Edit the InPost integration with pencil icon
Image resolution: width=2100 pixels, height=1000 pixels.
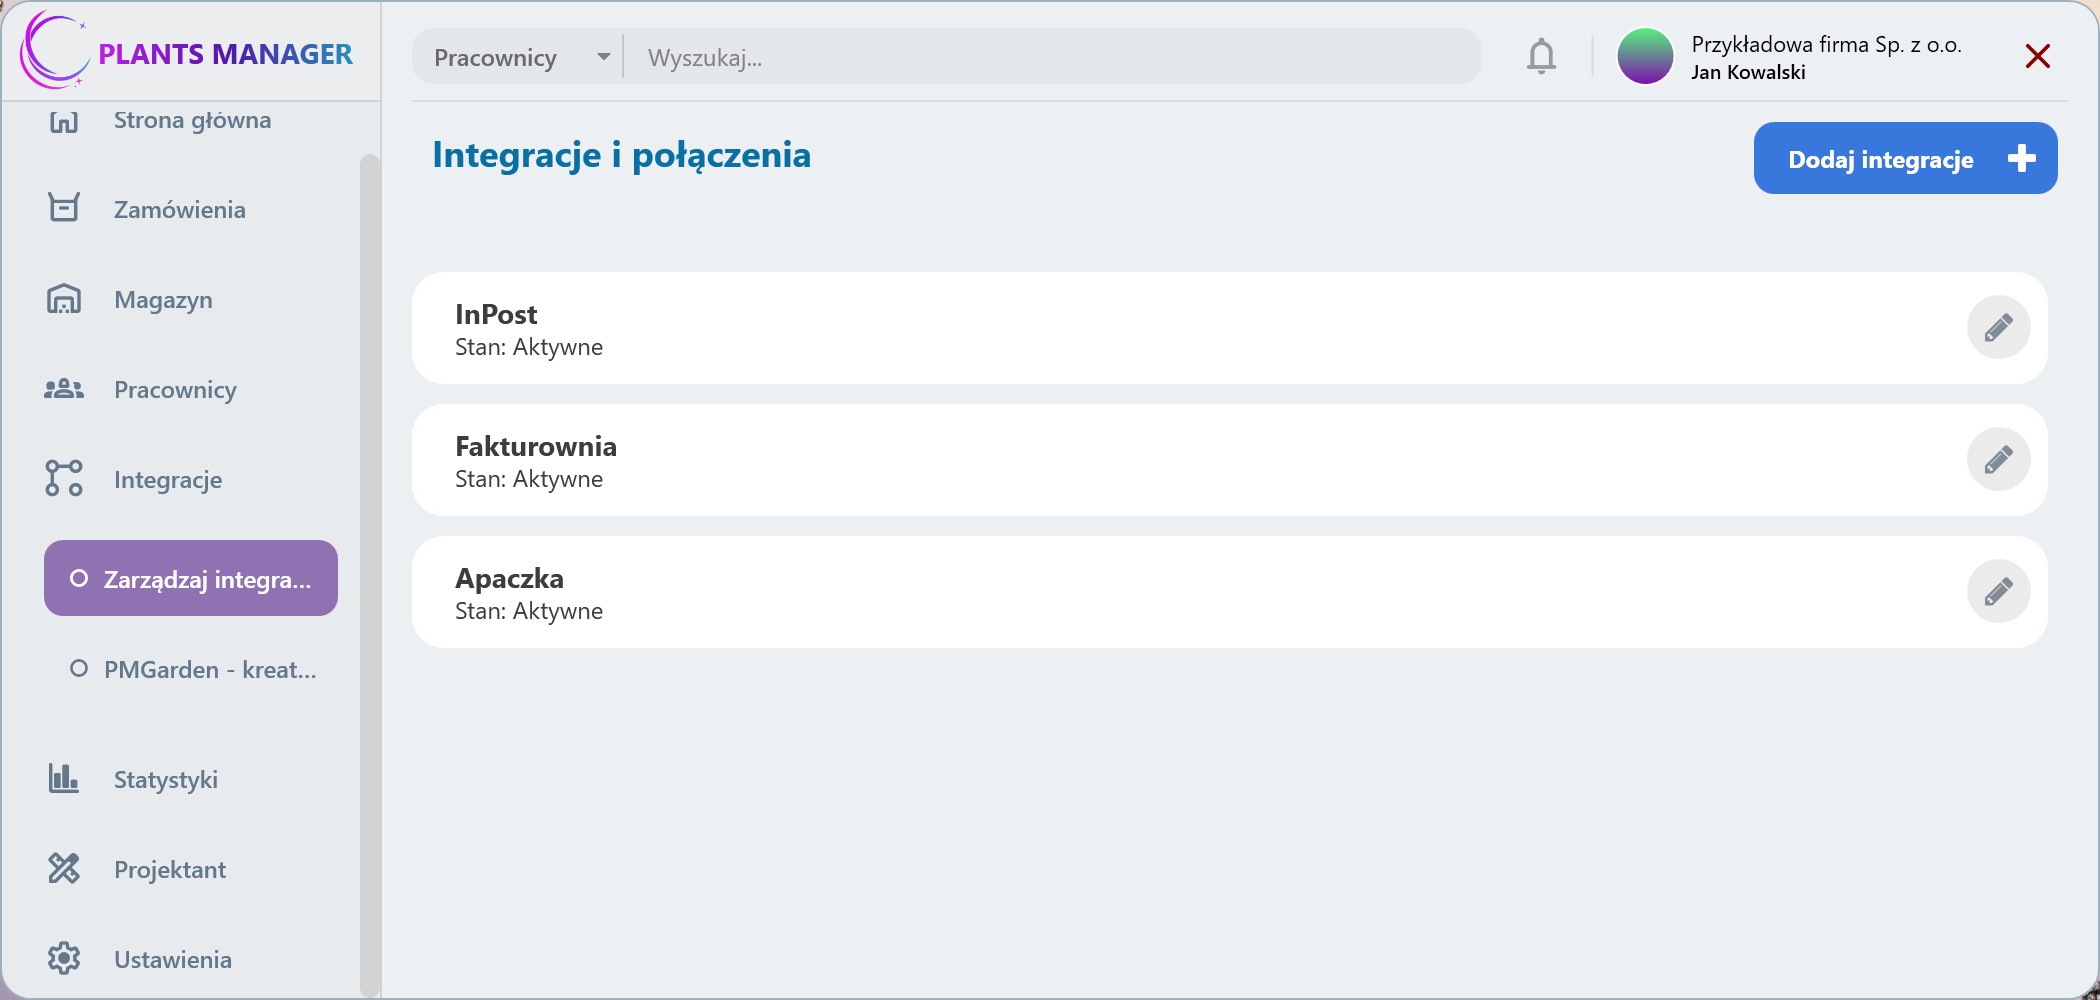point(1997,327)
